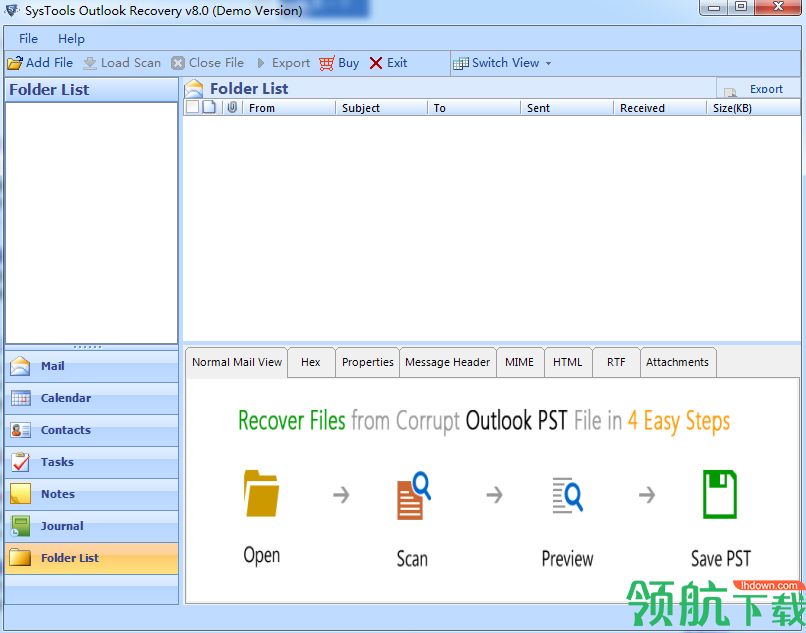This screenshot has height=633, width=806.
Task: Click the Buy shopping cart icon
Action: (326, 63)
